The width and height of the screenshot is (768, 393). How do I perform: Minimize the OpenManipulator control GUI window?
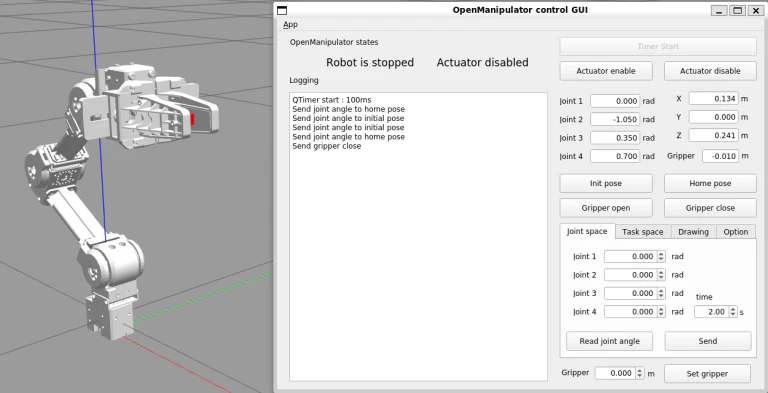[x=720, y=11]
